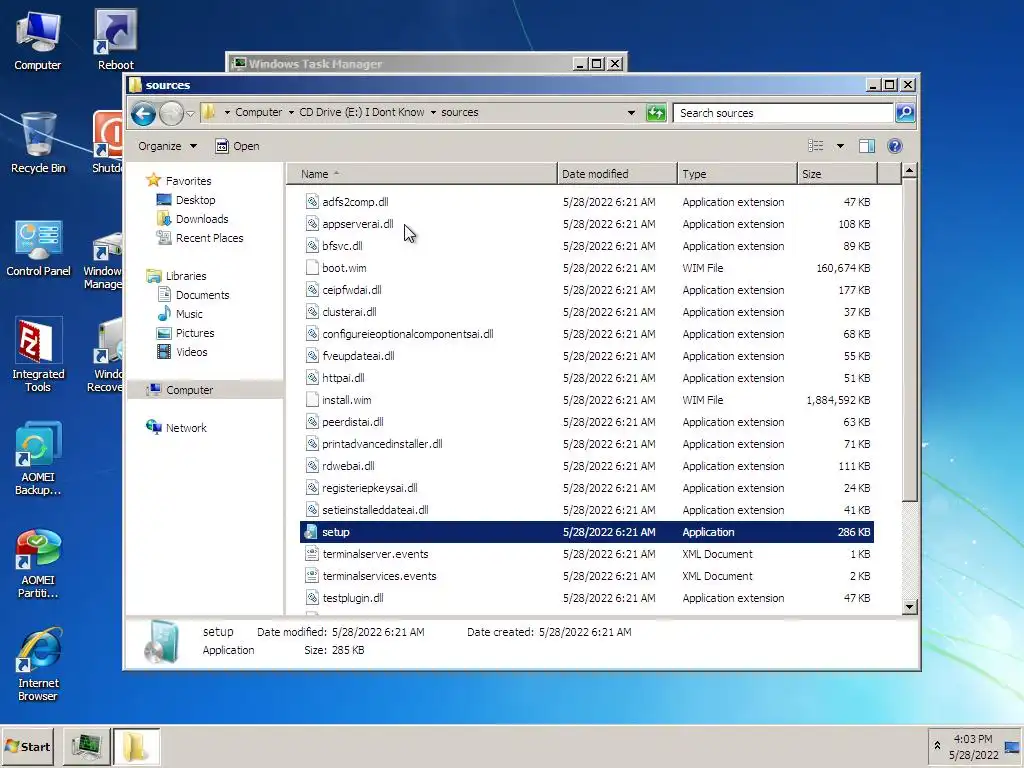Click the Task Manager taskbar button

coord(86,746)
